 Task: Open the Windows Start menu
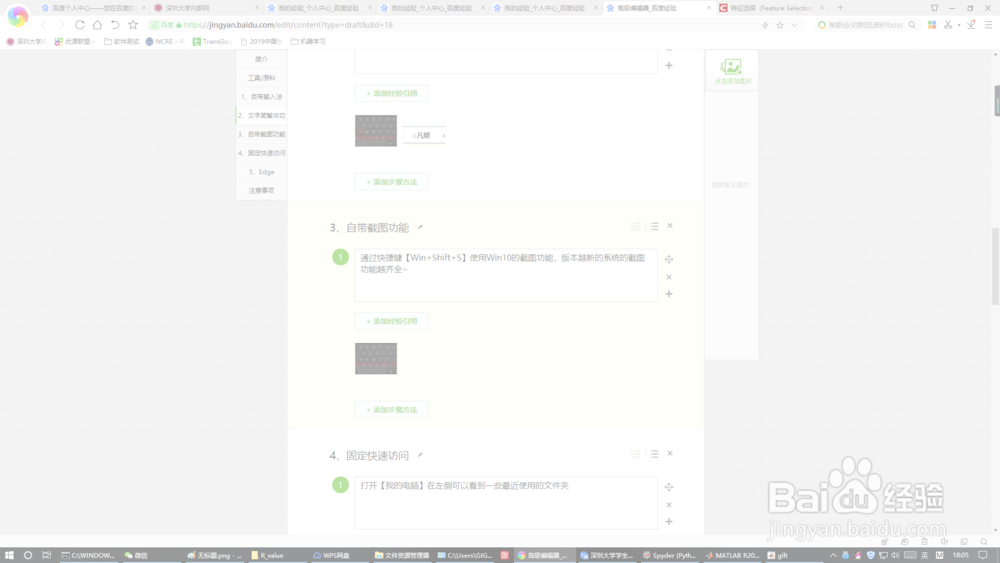click(9, 555)
